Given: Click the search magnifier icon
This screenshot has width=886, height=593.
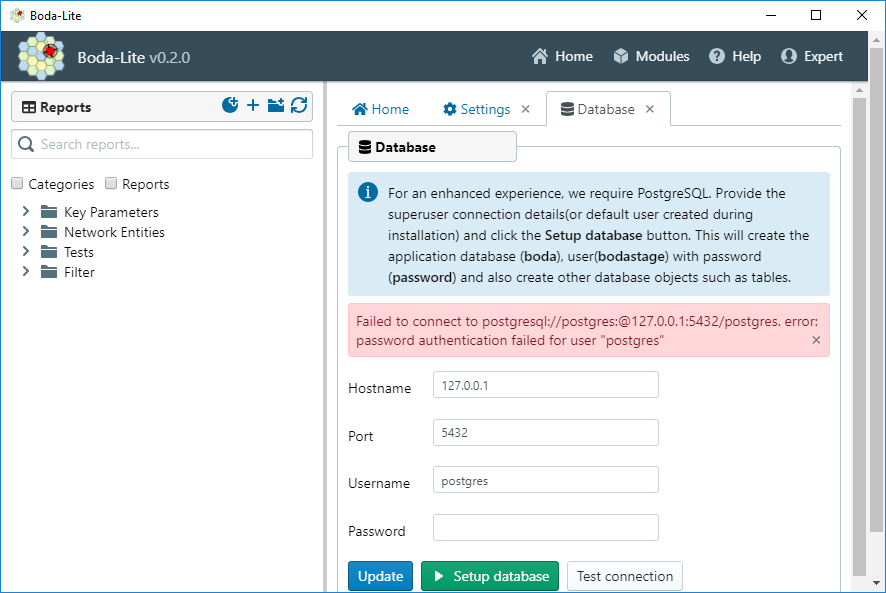Looking at the screenshot, I should tap(26, 144).
